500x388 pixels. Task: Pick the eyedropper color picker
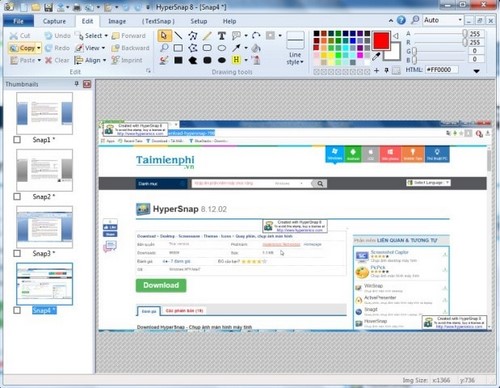(x=376, y=57)
